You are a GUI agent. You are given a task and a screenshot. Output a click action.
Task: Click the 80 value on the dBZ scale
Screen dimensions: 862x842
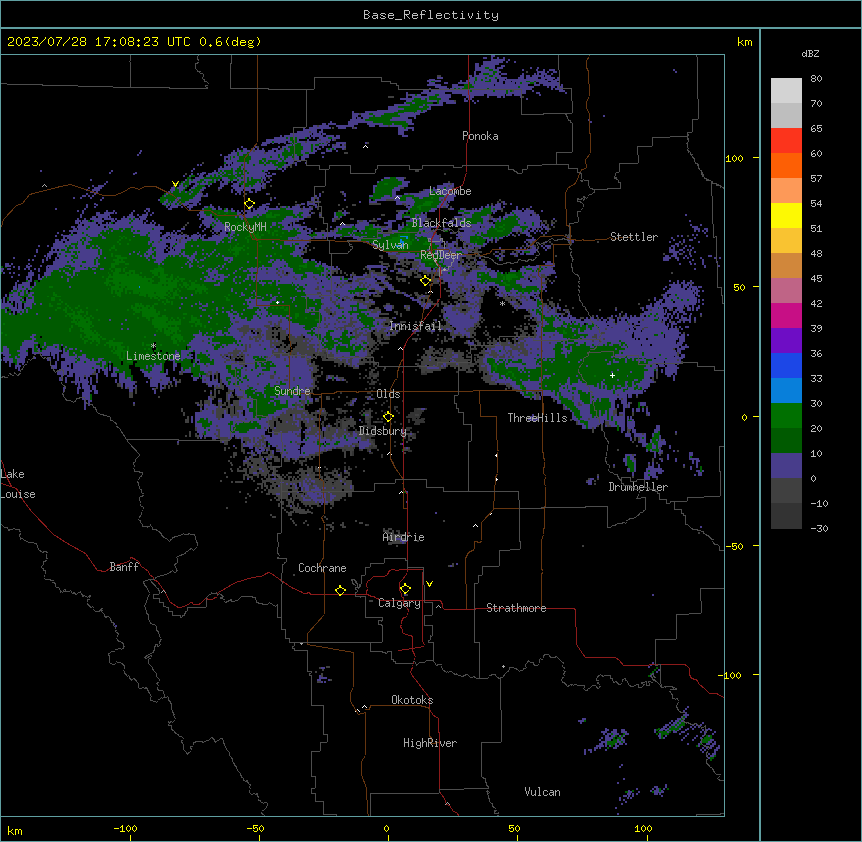click(x=816, y=79)
